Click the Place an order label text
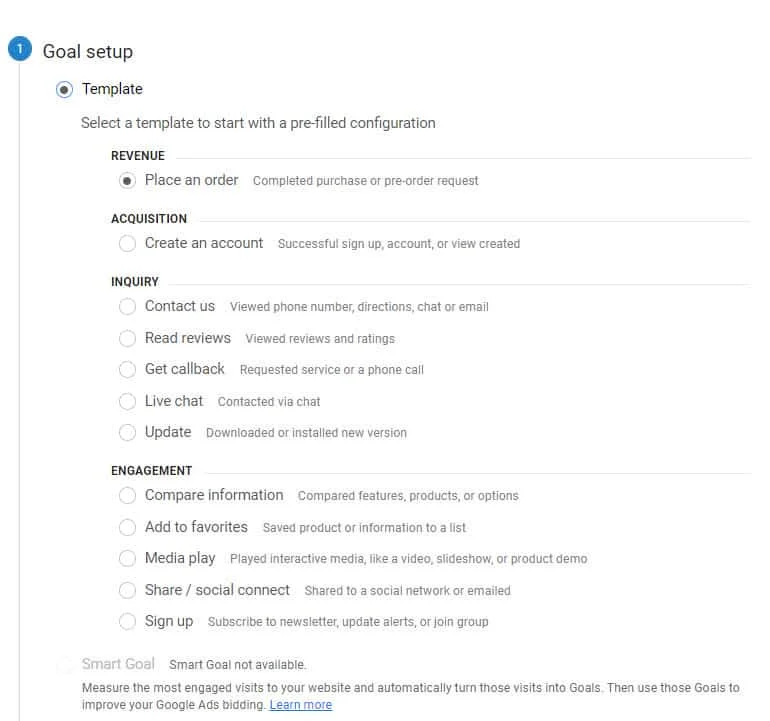The image size is (770, 721). click(191, 180)
